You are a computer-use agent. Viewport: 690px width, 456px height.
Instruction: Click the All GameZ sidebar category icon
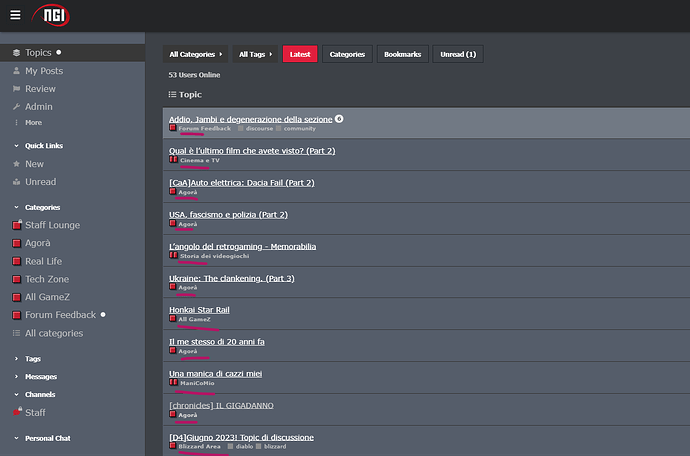pos(17,298)
